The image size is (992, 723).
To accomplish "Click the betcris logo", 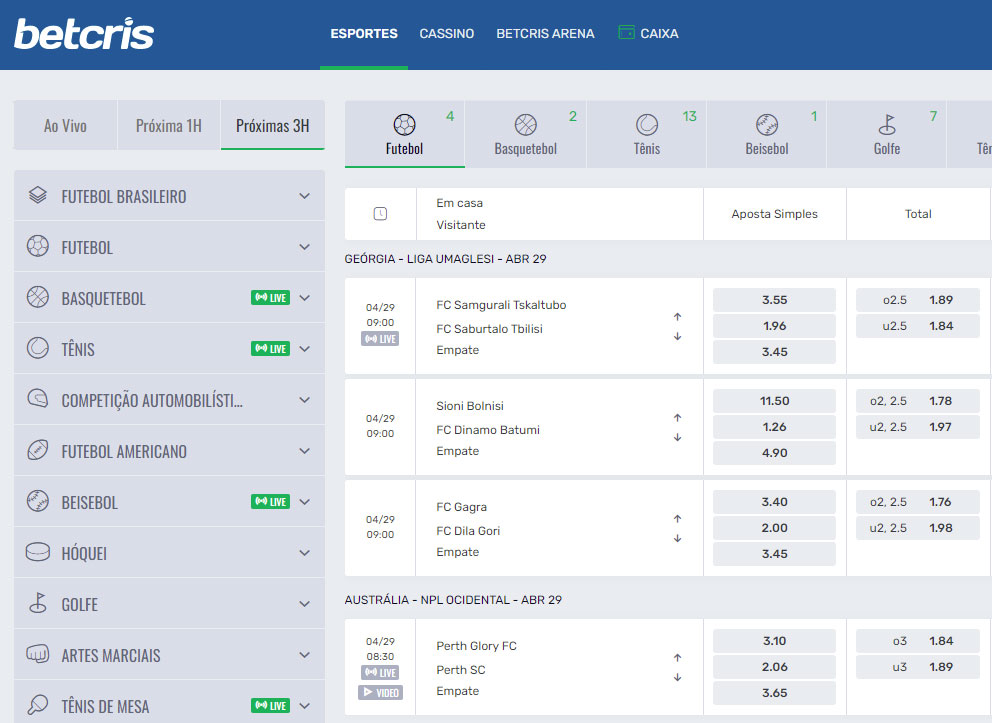I will click(84, 34).
